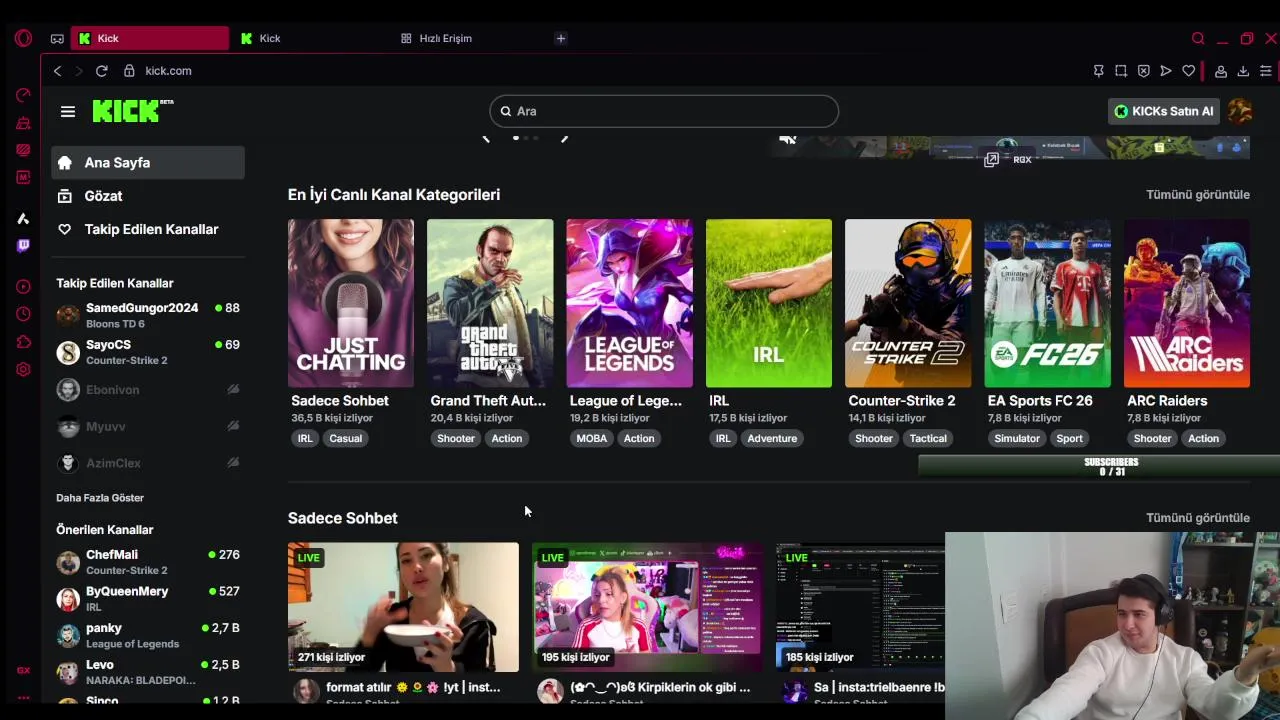Switch to the second Kick tab
Screen dimensions: 1280x720
tap(310, 38)
